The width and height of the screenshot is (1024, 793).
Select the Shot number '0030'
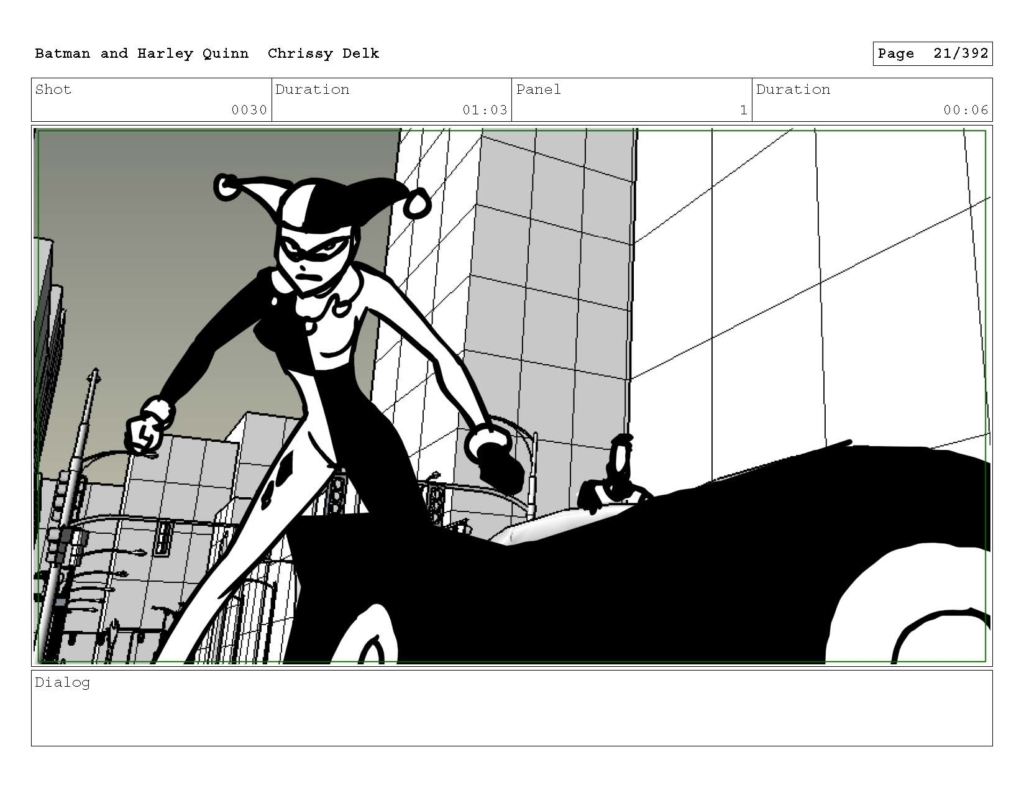[x=249, y=110]
